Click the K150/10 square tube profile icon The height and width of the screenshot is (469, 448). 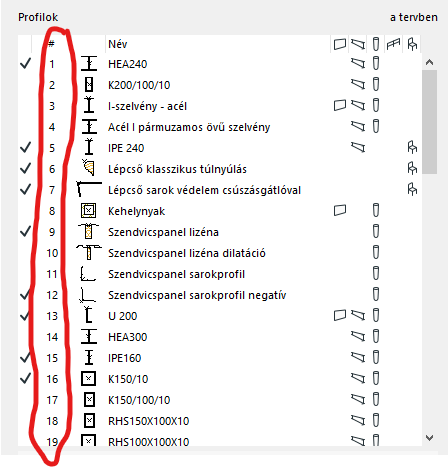coord(89,379)
